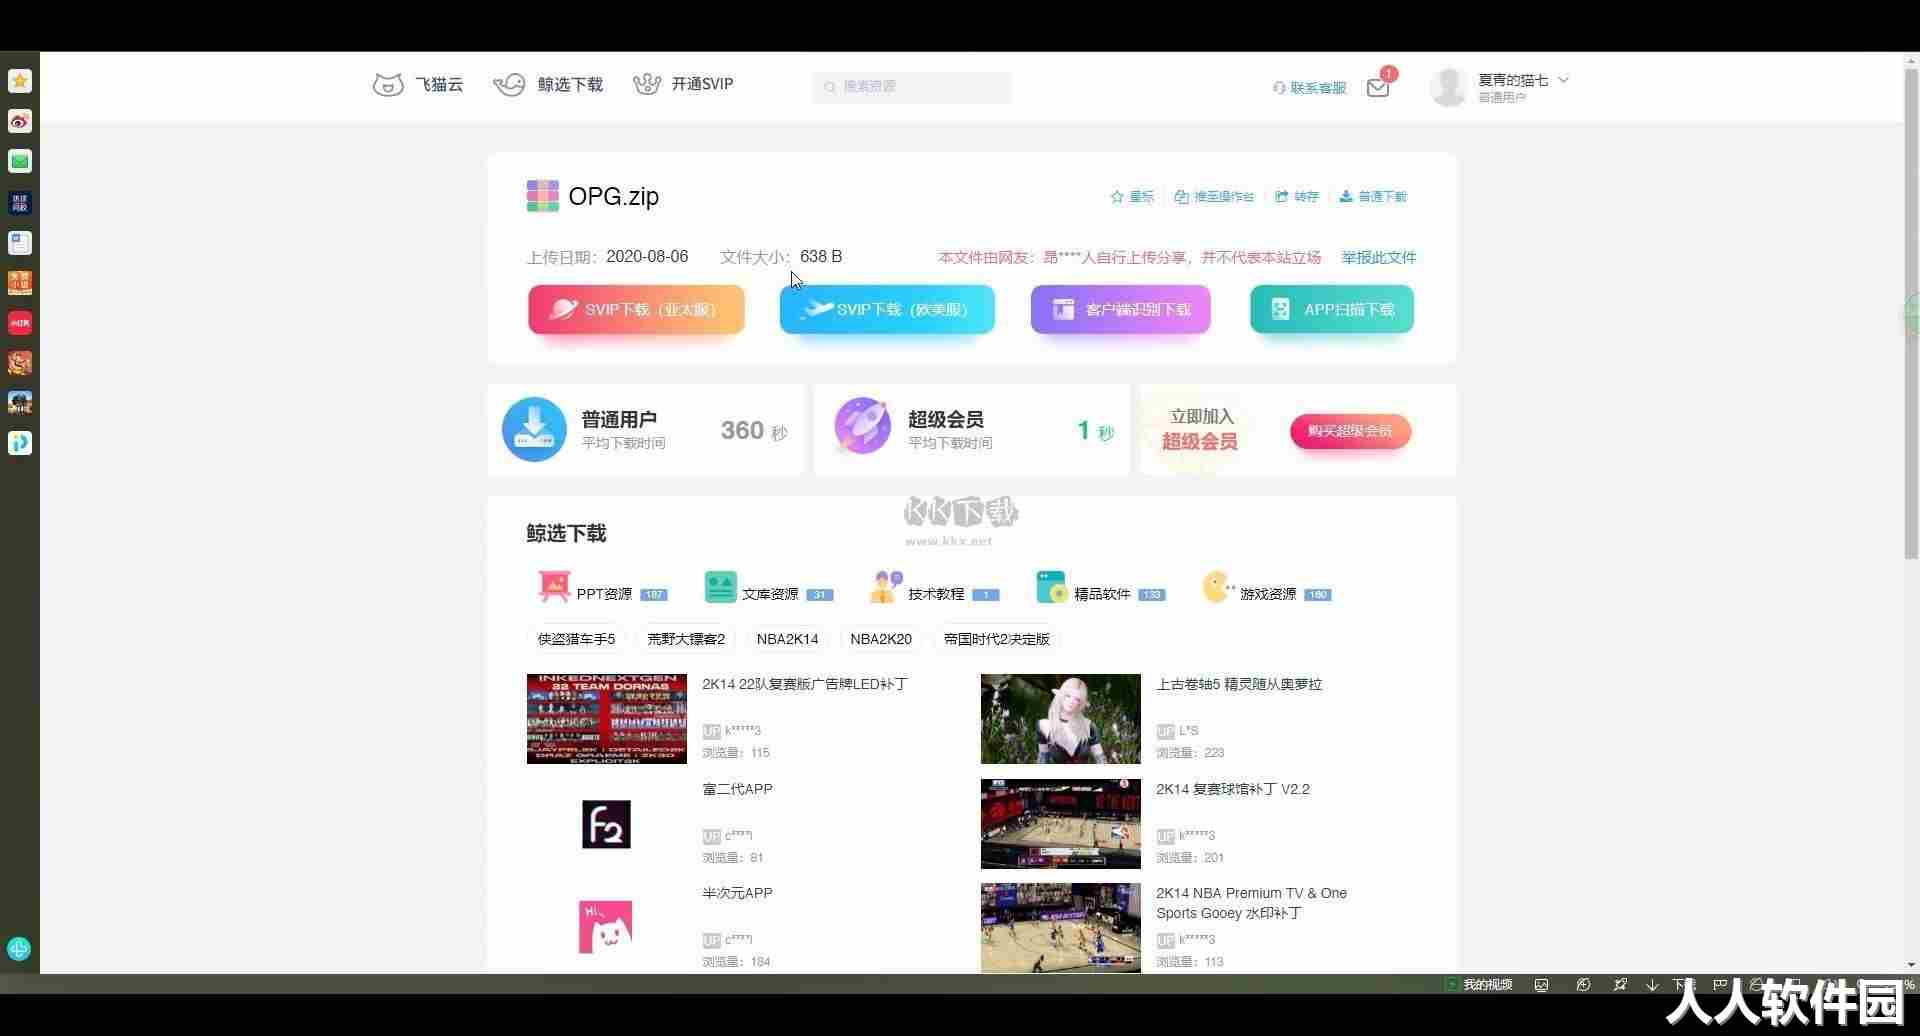Click the orange game sidebar icon
This screenshot has height=1036, width=1920.
20,283
